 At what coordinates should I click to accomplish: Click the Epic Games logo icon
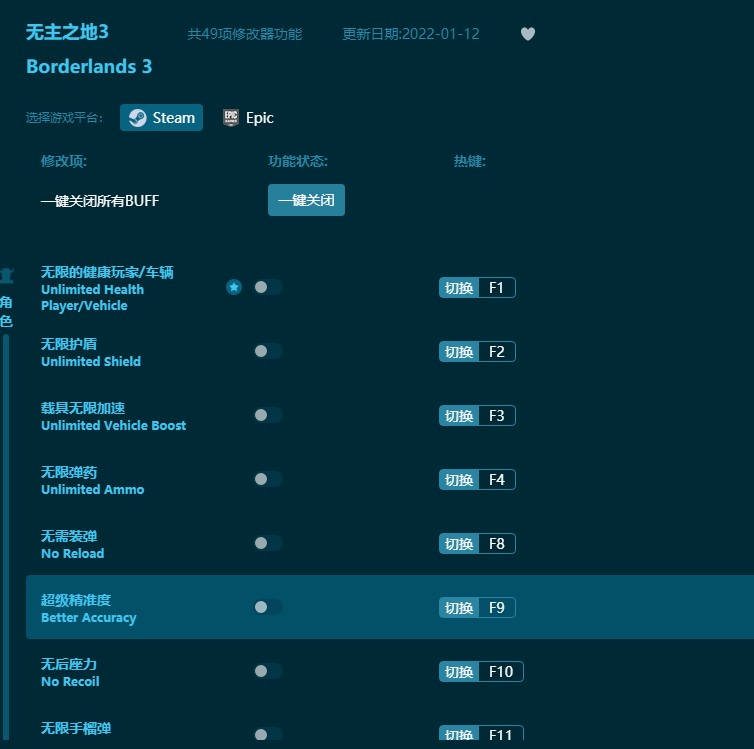(x=231, y=118)
